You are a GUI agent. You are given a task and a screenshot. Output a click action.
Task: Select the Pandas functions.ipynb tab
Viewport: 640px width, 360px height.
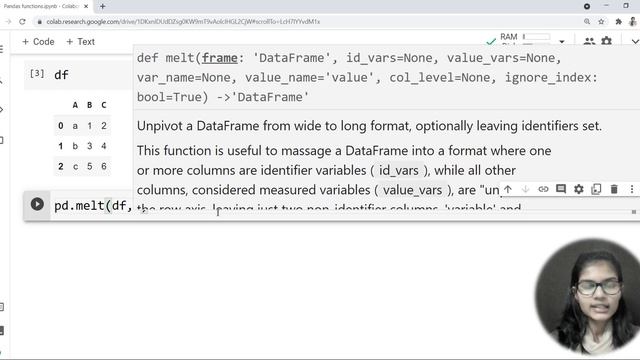point(41,7)
